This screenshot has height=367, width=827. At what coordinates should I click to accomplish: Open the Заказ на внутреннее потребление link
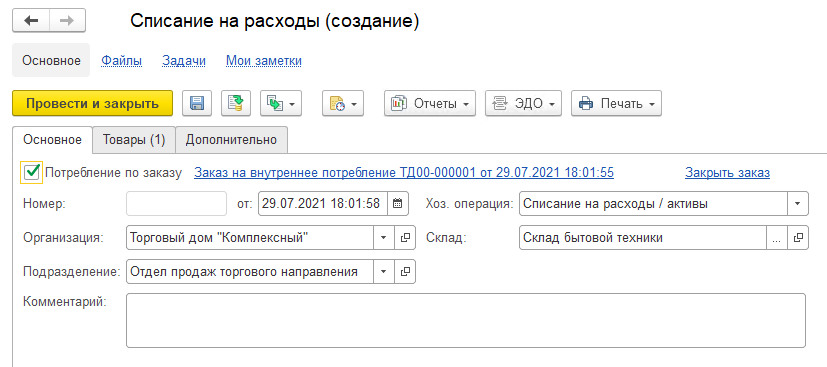click(403, 172)
